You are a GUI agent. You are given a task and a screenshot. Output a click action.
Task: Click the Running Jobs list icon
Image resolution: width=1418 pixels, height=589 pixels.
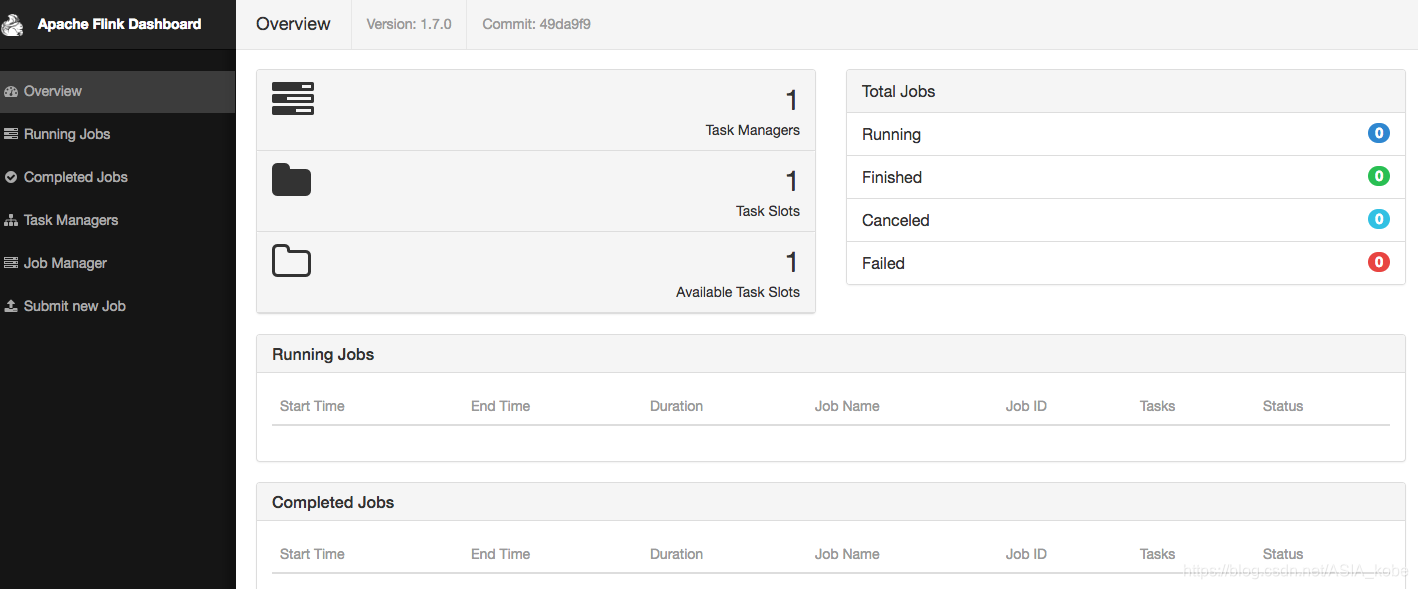[11, 134]
